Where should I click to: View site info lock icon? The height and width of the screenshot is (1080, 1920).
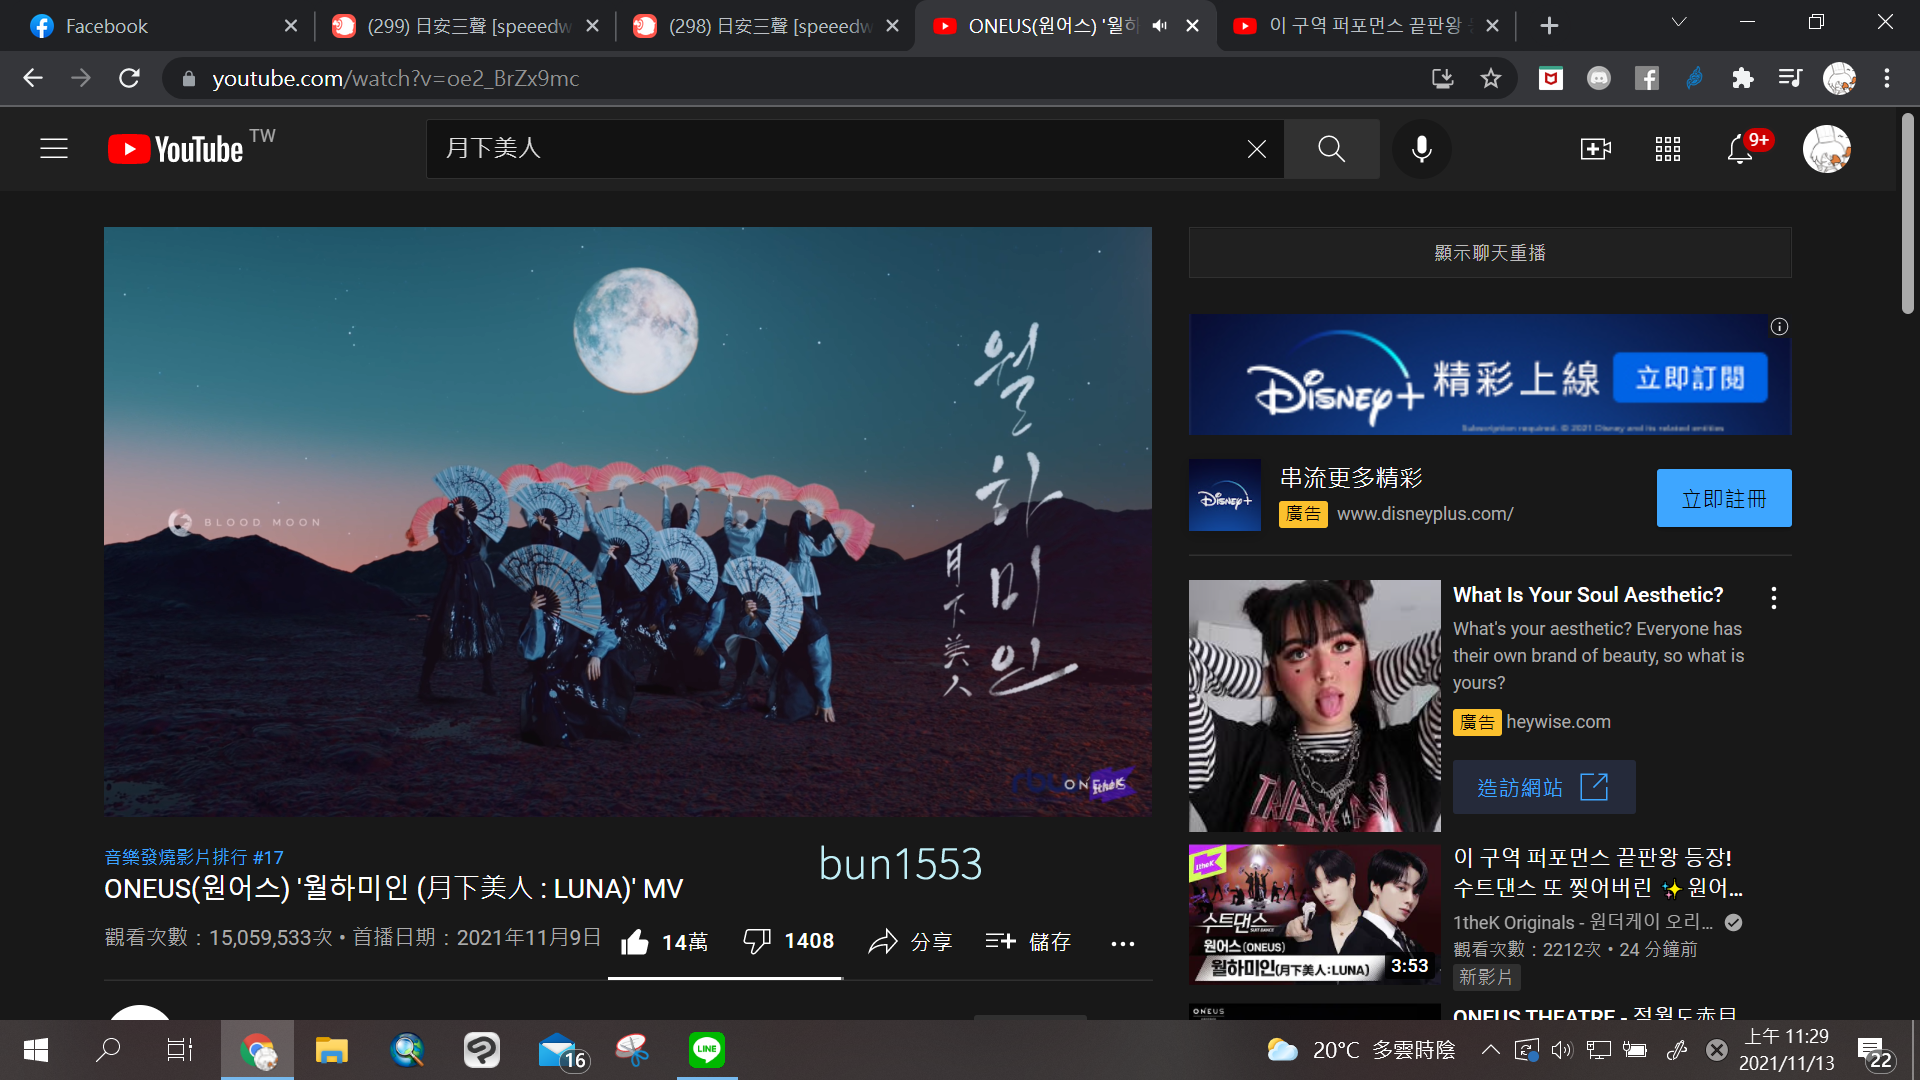[188, 78]
